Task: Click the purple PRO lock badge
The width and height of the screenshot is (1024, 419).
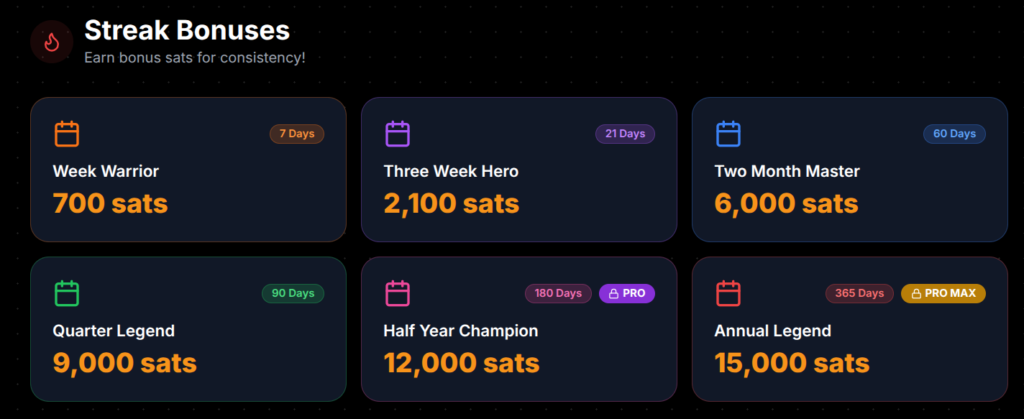Action: (627, 294)
